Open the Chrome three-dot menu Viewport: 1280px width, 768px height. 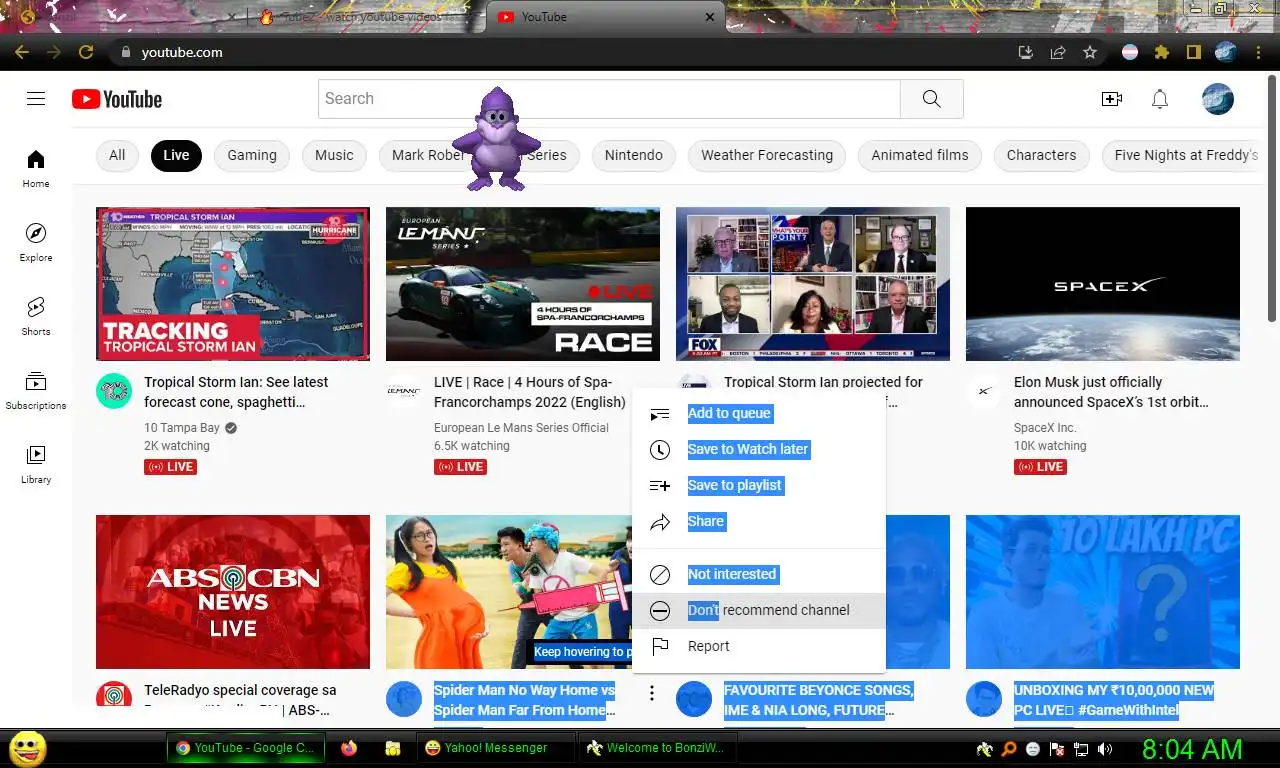coord(1259,52)
